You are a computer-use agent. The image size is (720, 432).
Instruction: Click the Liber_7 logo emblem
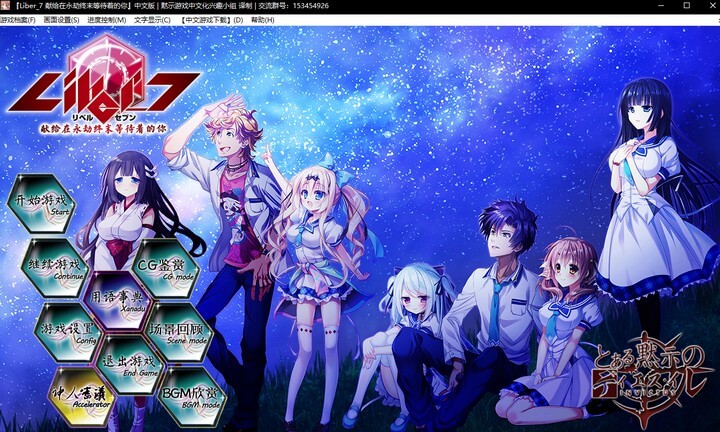coord(104,86)
